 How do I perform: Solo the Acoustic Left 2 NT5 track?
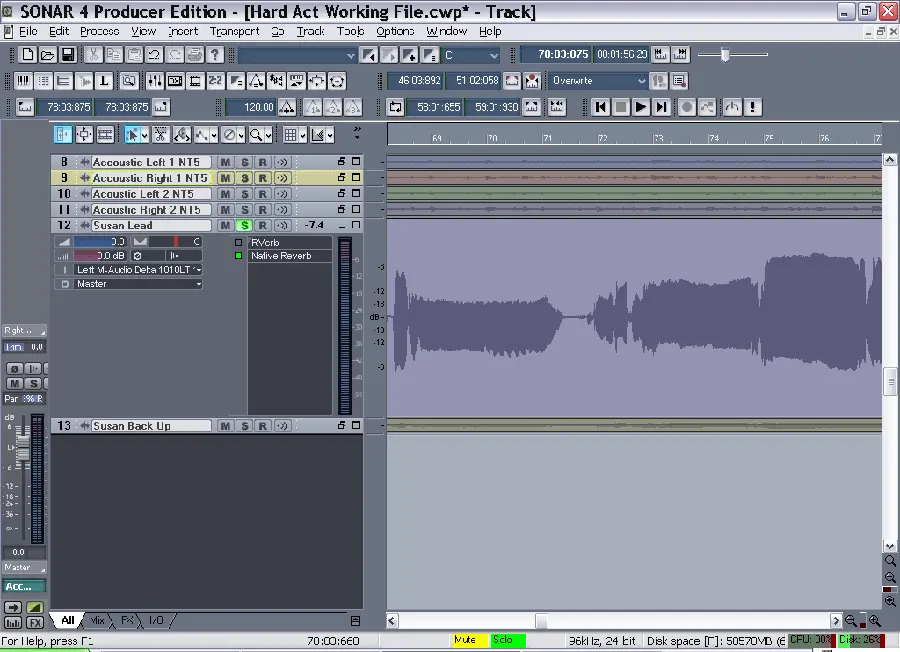pos(245,194)
